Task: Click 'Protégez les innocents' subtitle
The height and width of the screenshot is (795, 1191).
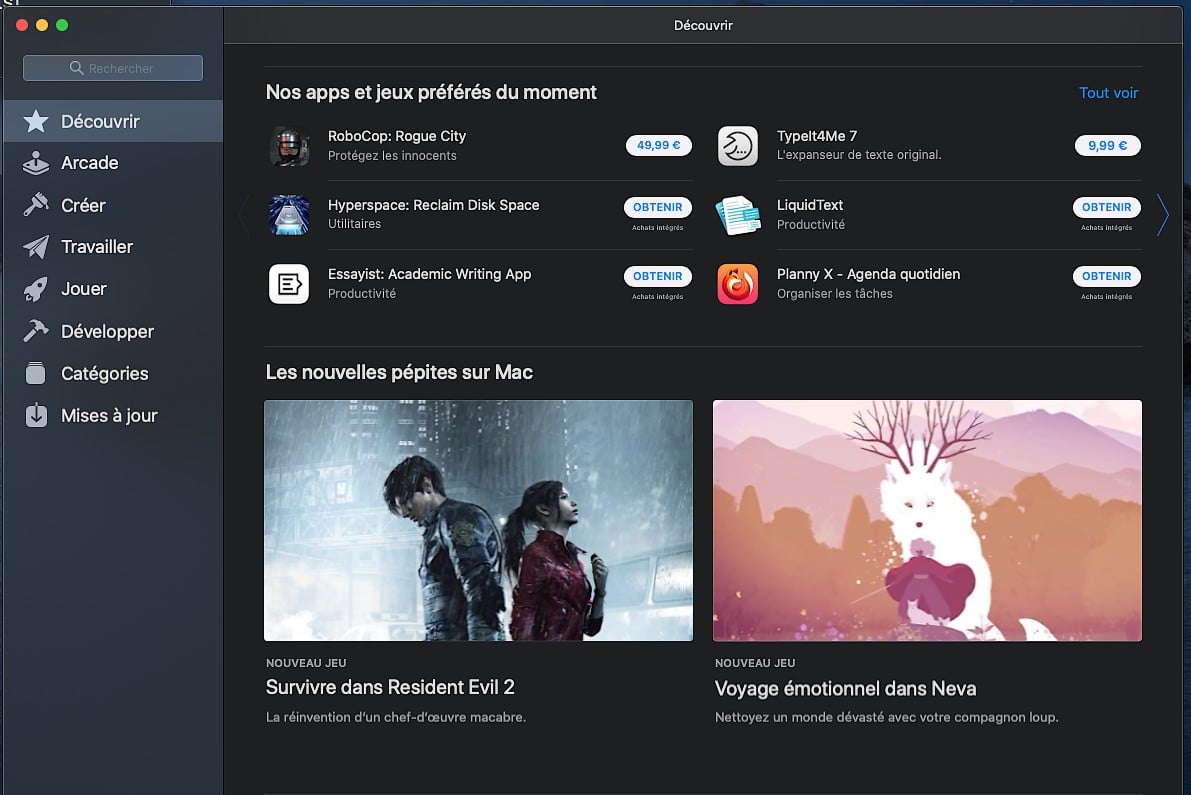Action: click(392, 156)
